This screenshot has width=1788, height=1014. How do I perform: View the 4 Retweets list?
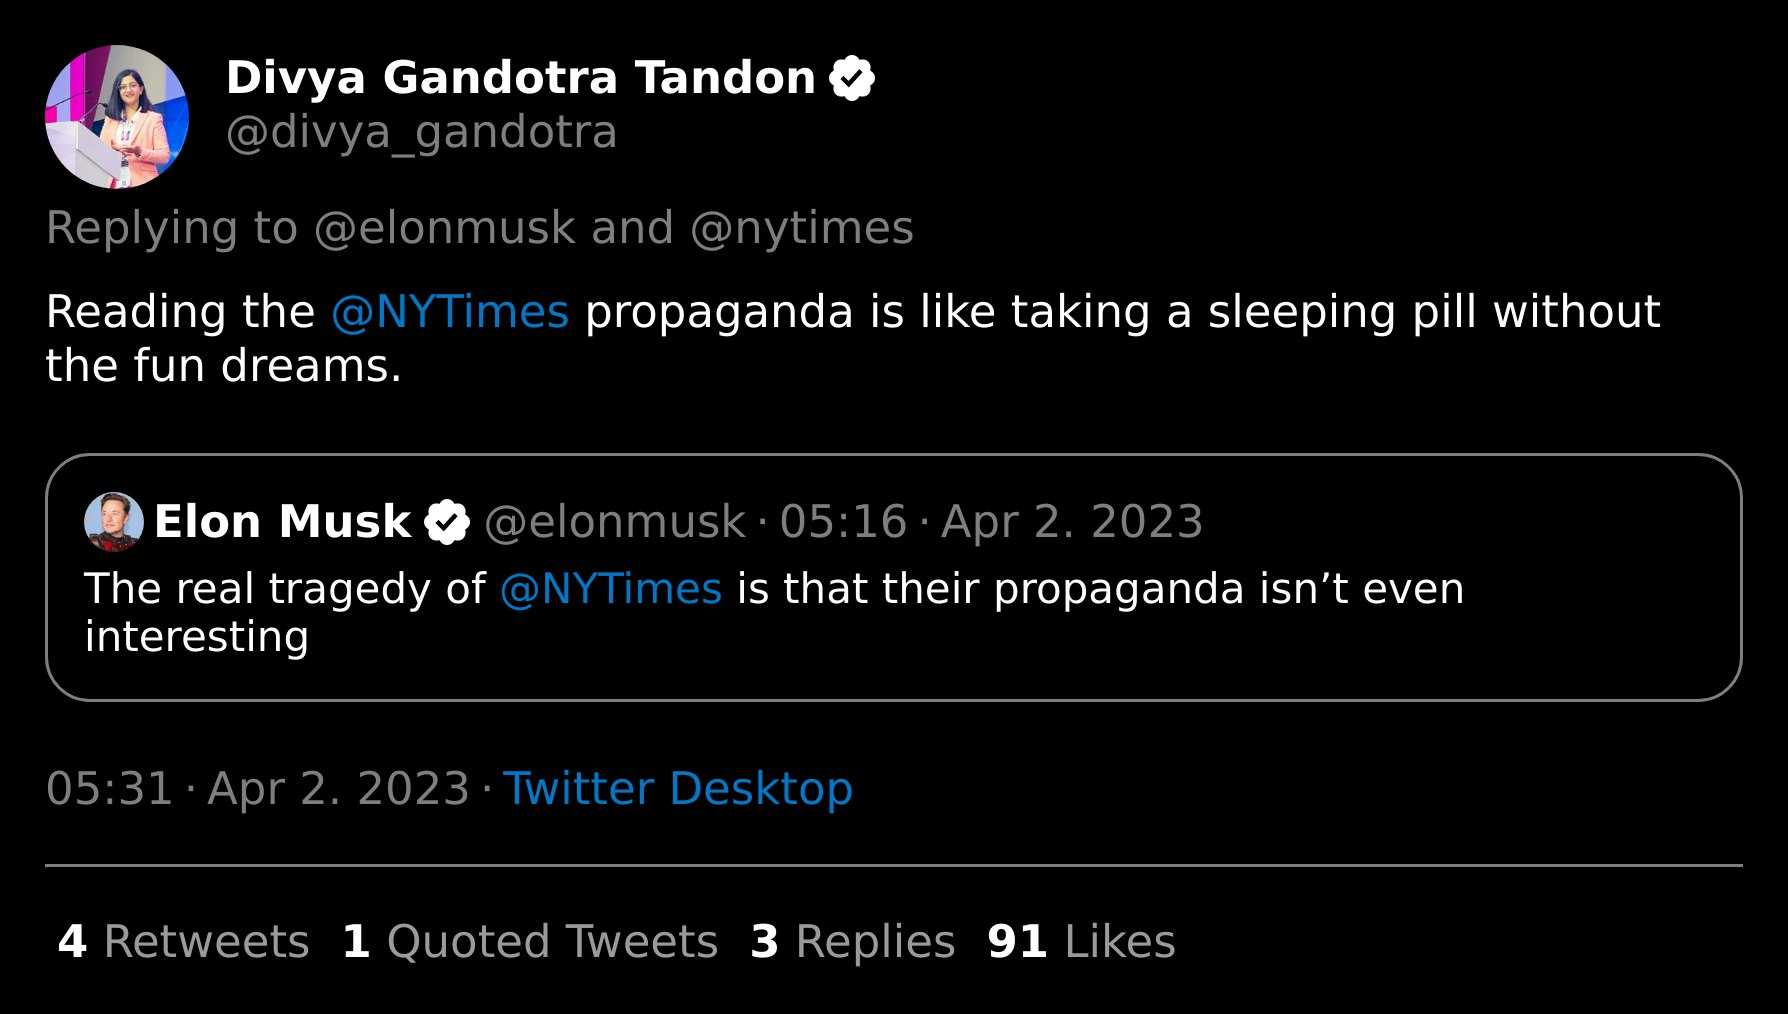click(184, 942)
